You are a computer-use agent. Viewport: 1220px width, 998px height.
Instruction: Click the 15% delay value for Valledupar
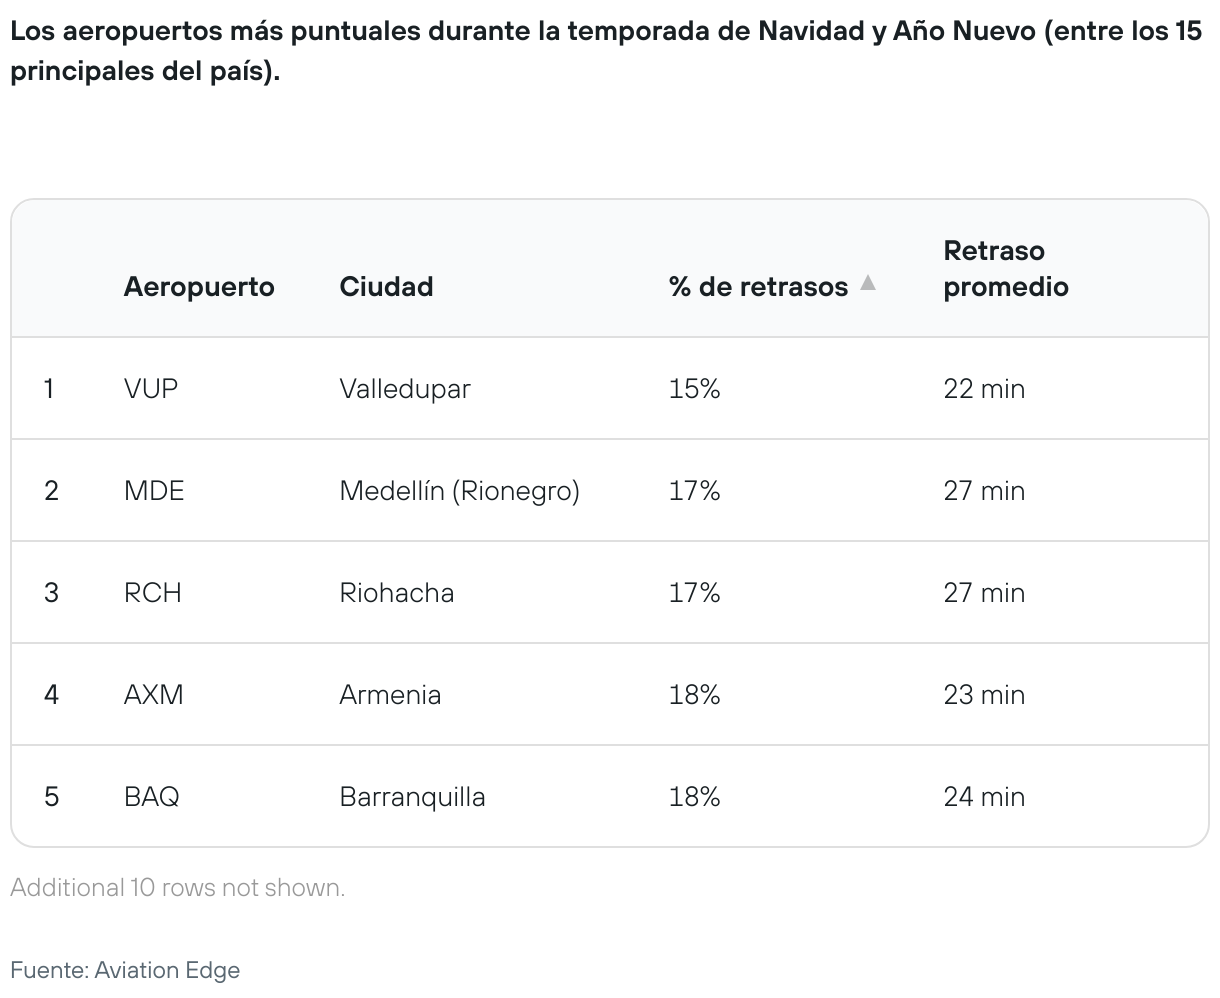695,388
